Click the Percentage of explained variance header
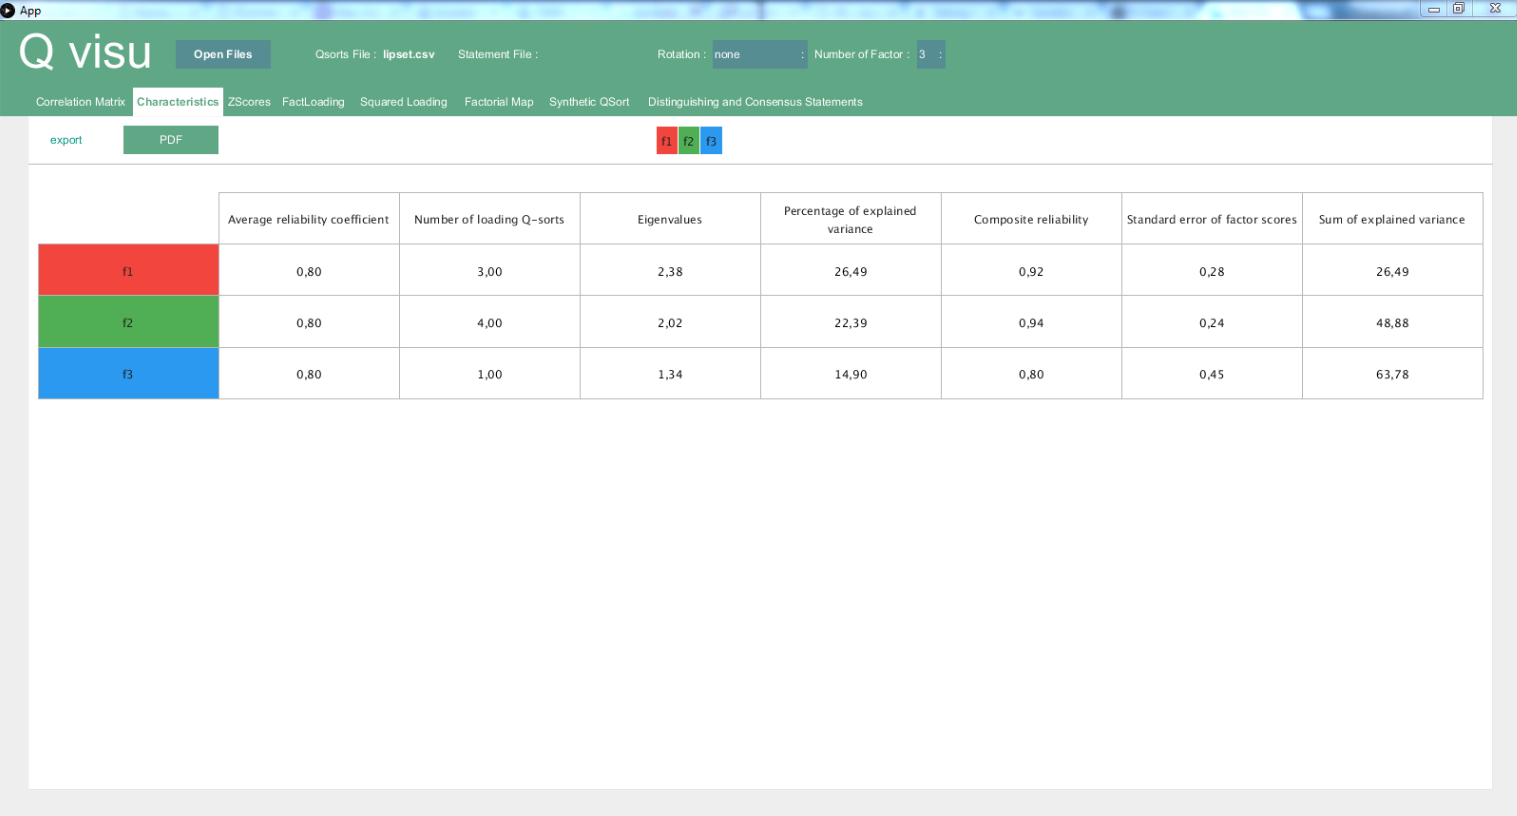The image size is (1517, 816). [x=851, y=219]
